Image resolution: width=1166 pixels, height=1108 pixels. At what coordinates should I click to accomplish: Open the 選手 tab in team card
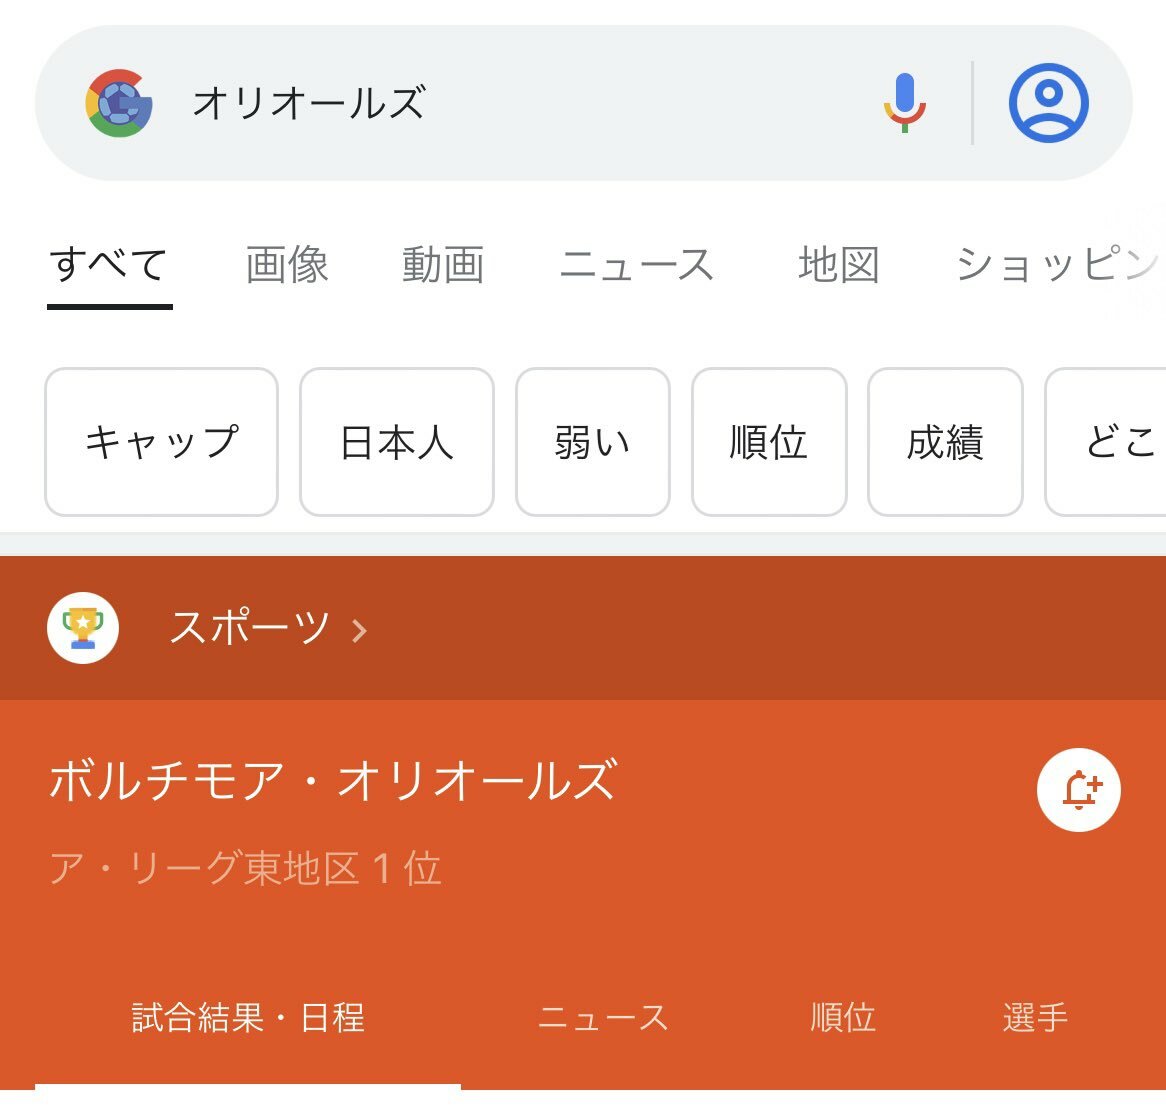click(x=1035, y=1018)
